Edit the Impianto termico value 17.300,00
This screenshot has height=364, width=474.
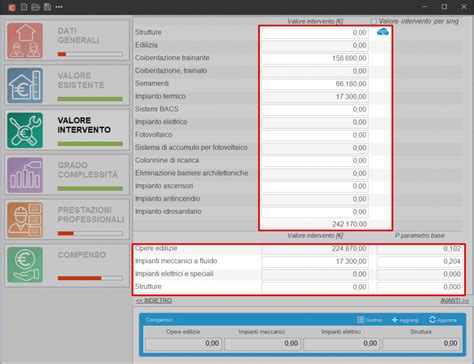coord(315,97)
